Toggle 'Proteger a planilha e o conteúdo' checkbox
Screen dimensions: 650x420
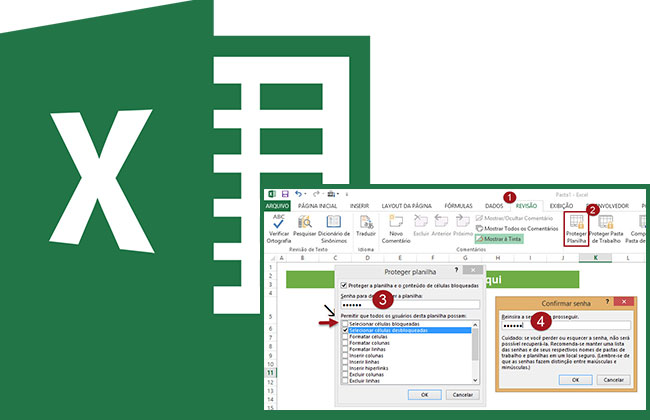(x=344, y=285)
